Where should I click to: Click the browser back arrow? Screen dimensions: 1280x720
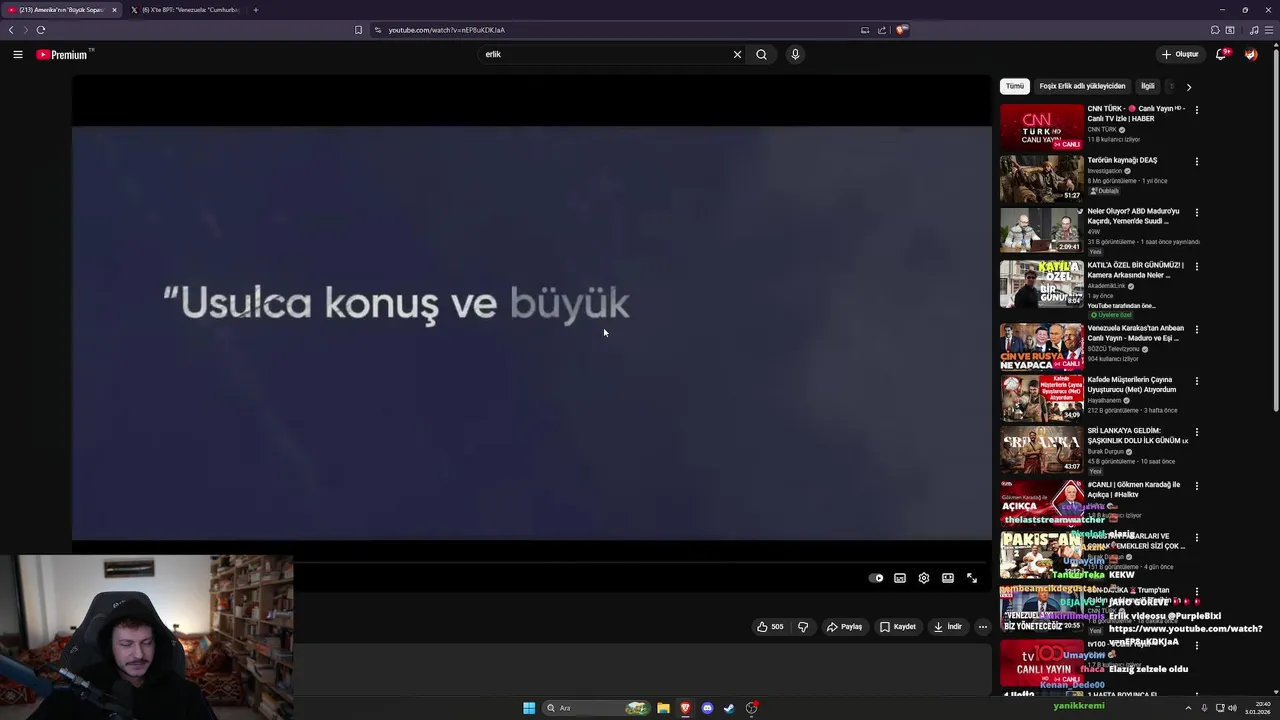coord(11,30)
